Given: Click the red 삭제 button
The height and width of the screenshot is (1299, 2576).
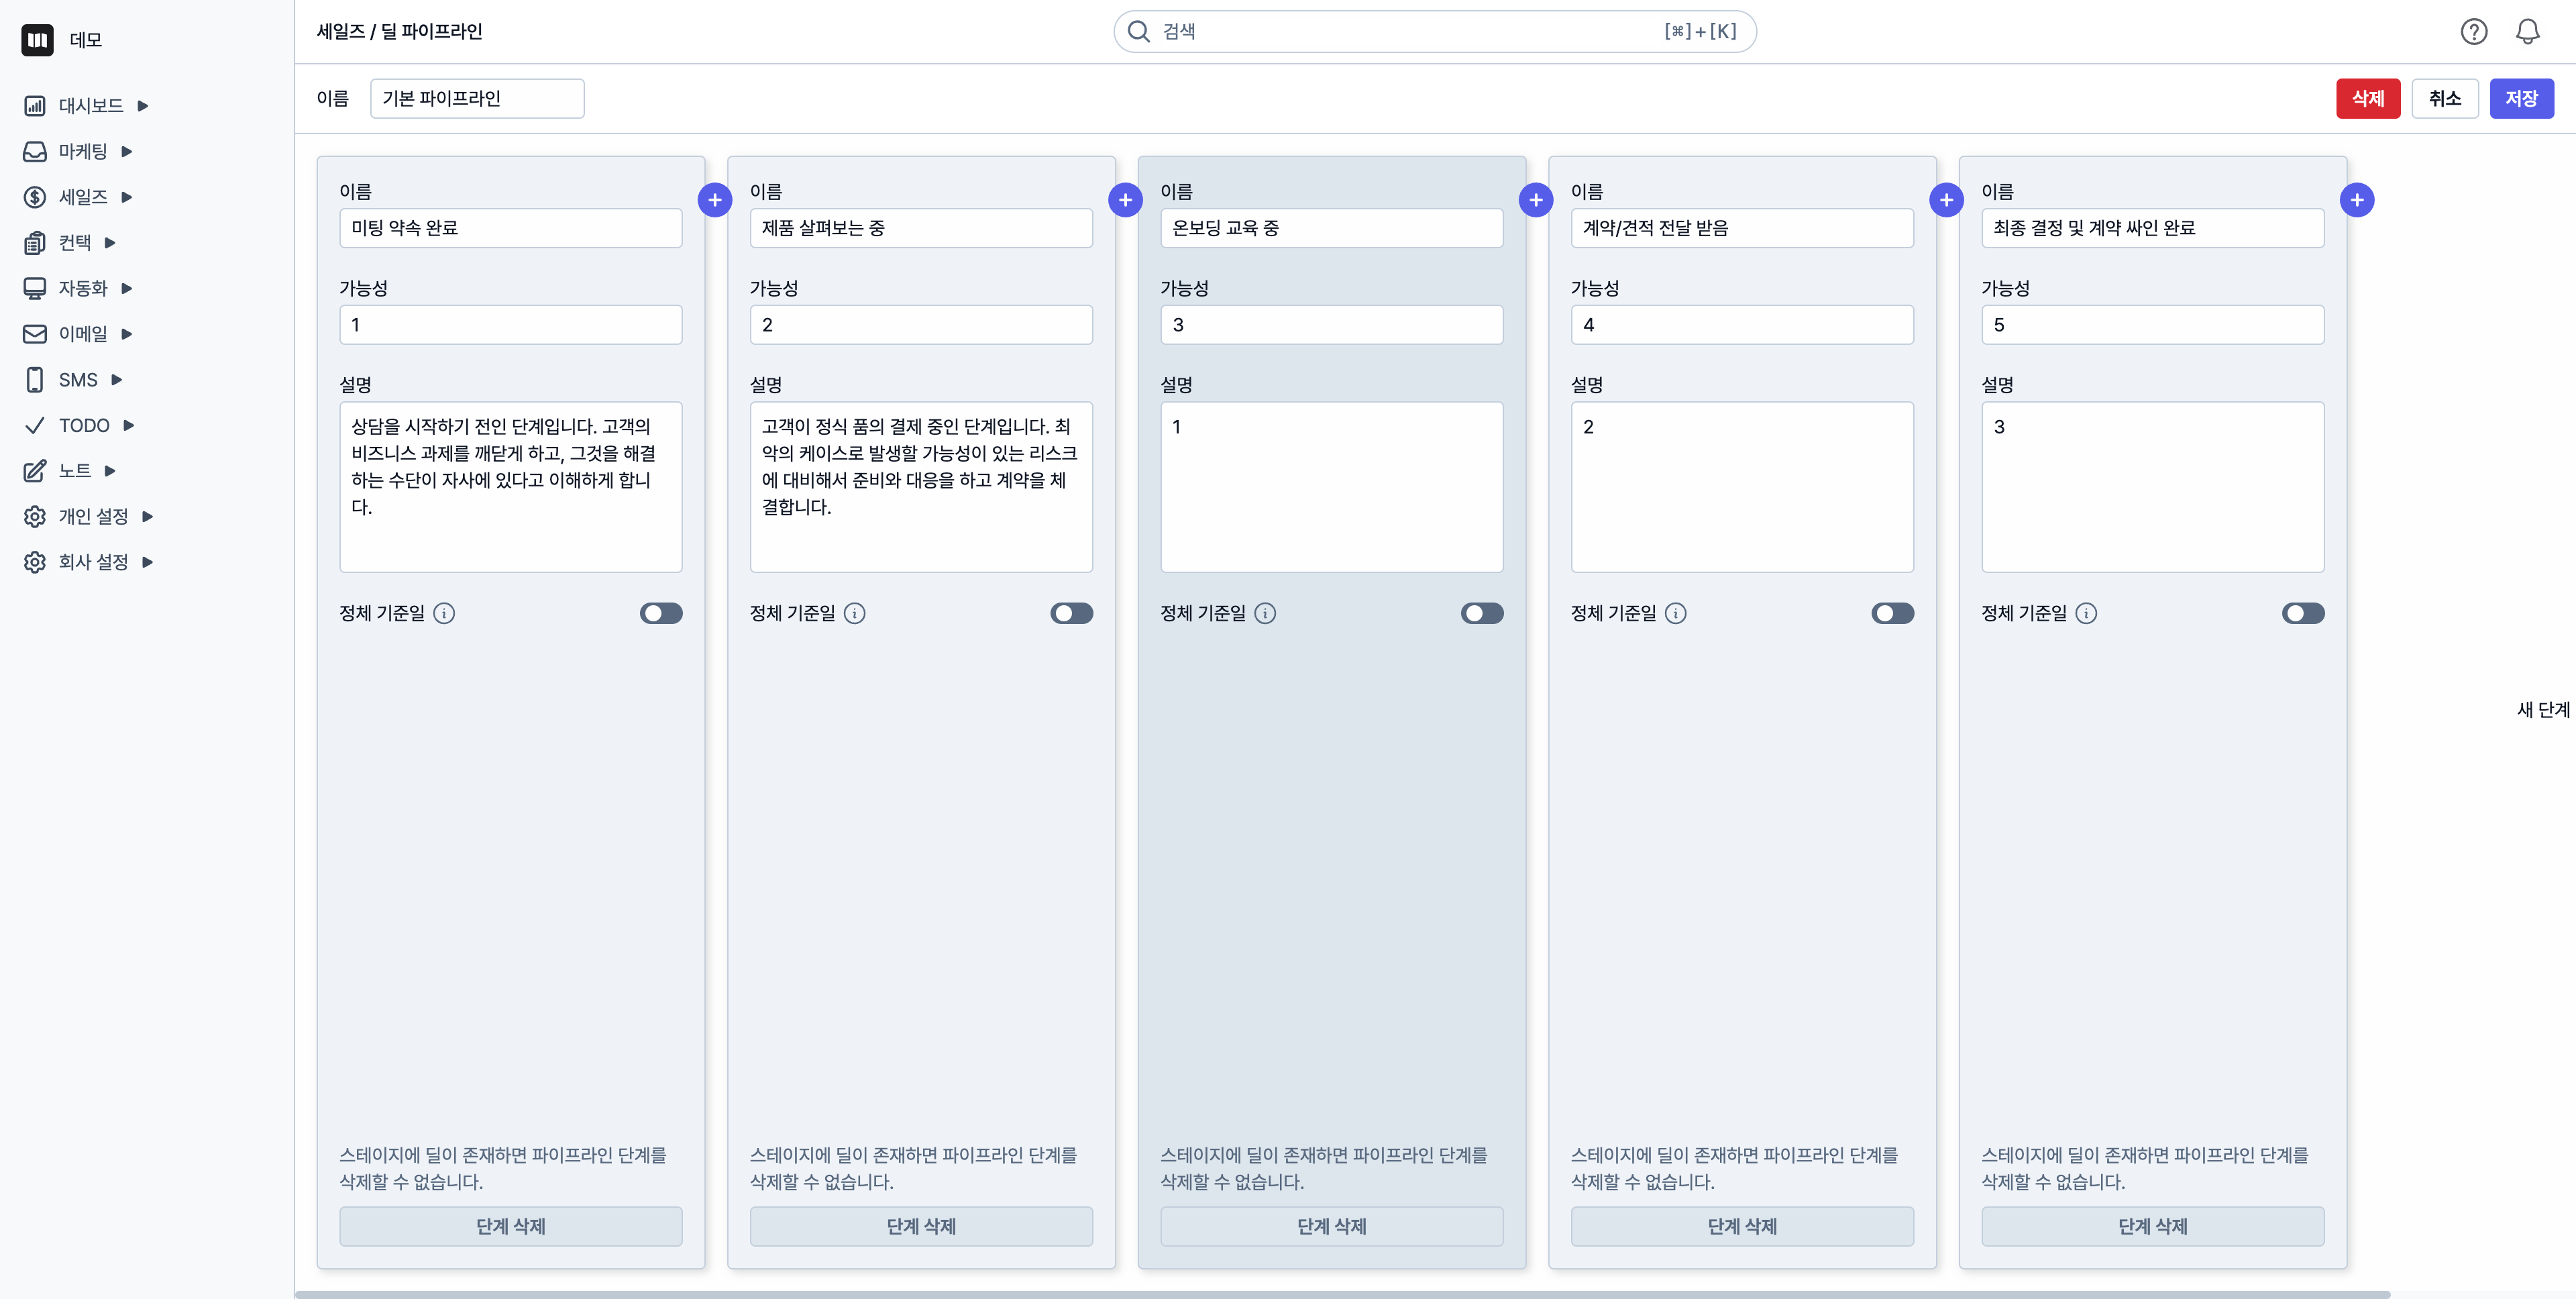Looking at the screenshot, I should coord(2368,99).
